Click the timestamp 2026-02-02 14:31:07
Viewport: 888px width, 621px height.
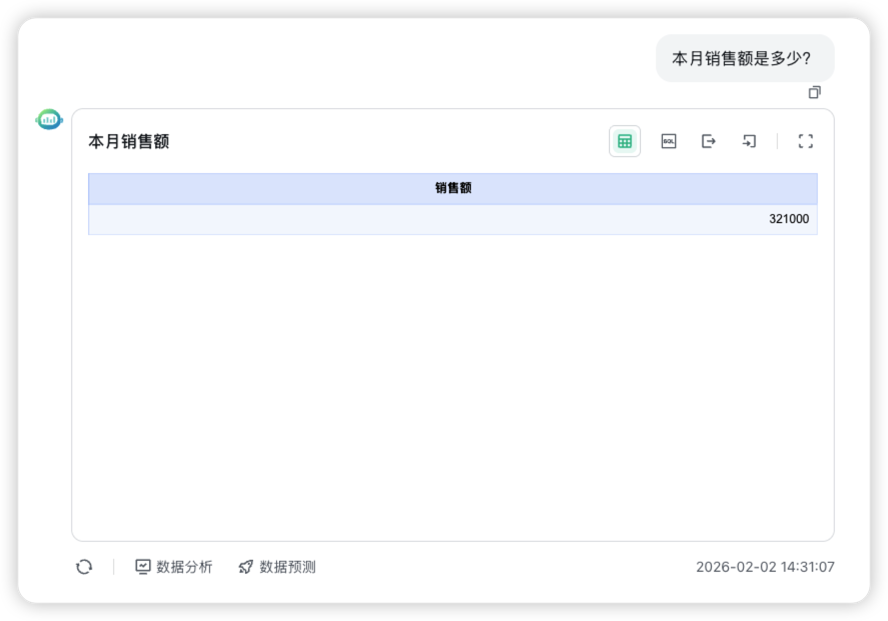click(766, 566)
